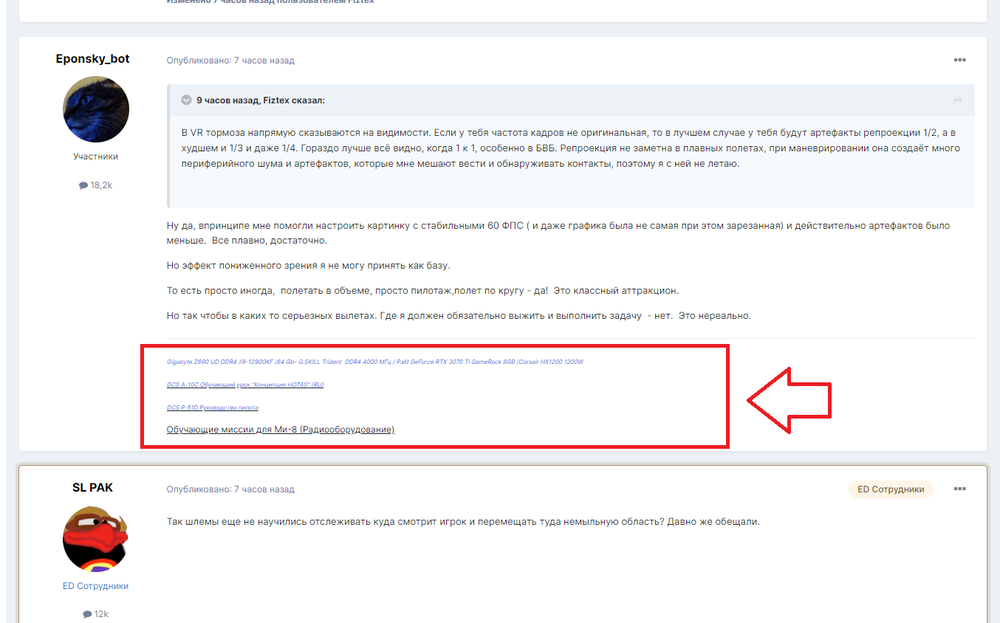The width and height of the screenshot is (1000, 623).
Task: Open the options menu for Eponsky_bot's post
Action: pos(959,60)
